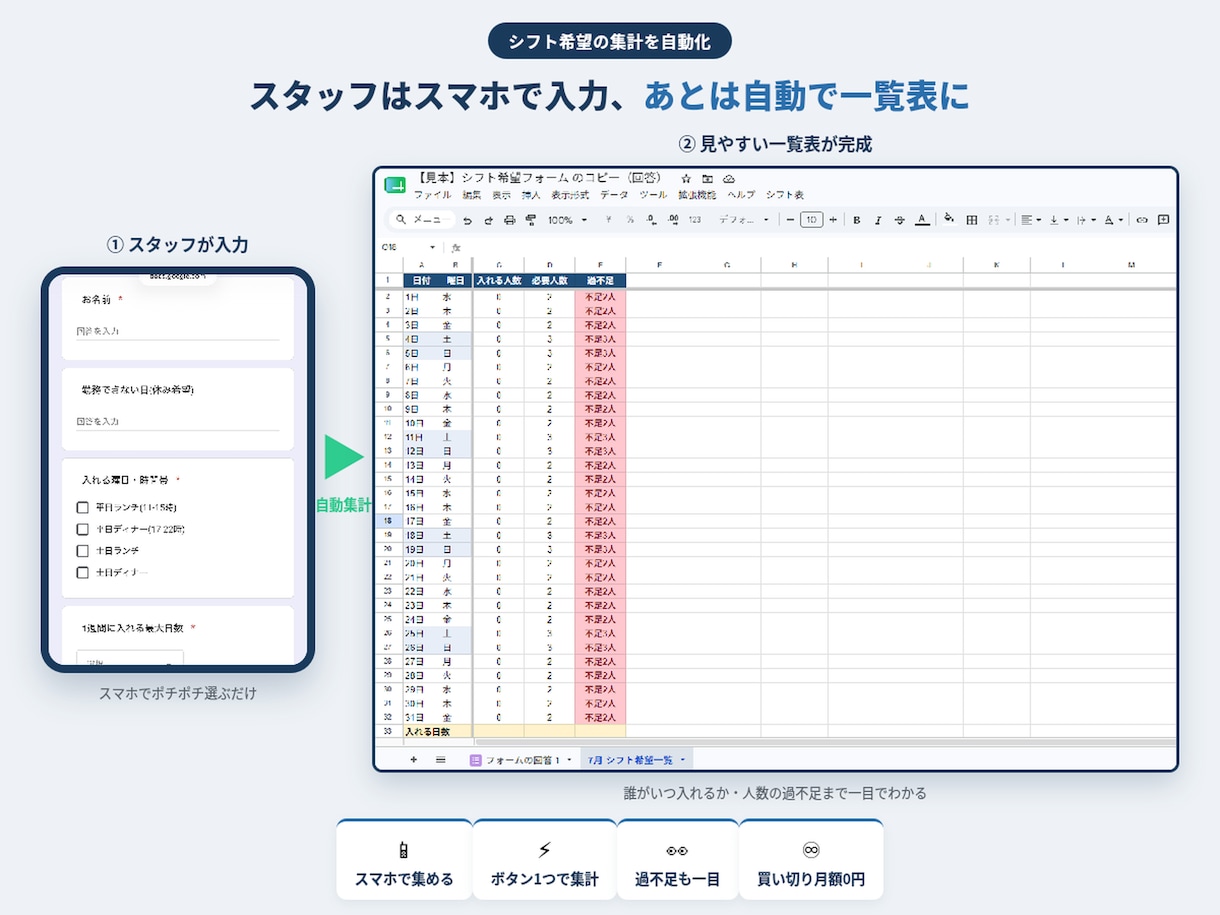The image size is (1220, 915).
Task: Click the シフト希望の集計を自動化 badge
Action: click(610, 41)
